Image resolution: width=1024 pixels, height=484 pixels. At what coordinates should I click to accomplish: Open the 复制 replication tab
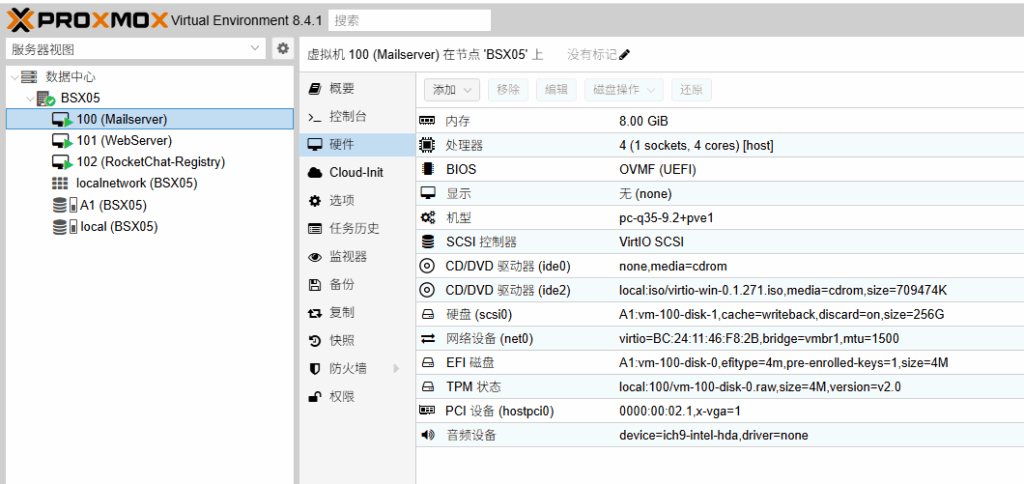[x=357, y=313]
